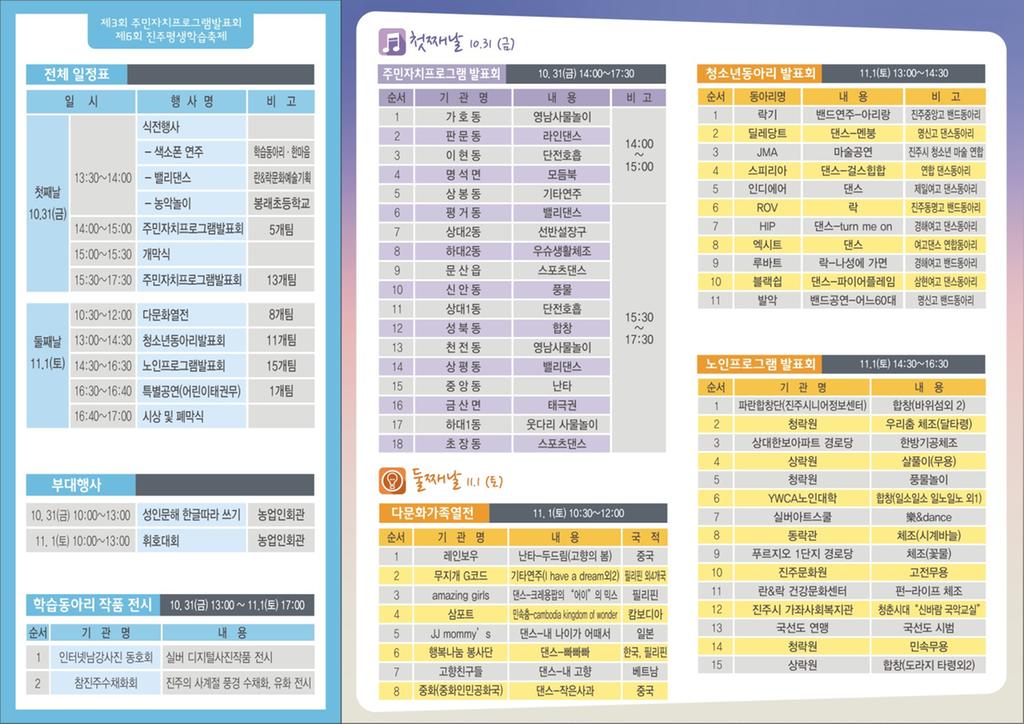Image resolution: width=1024 pixels, height=724 pixels.
Task: Select the amazing girls group cell
Action: tap(460, 595)
